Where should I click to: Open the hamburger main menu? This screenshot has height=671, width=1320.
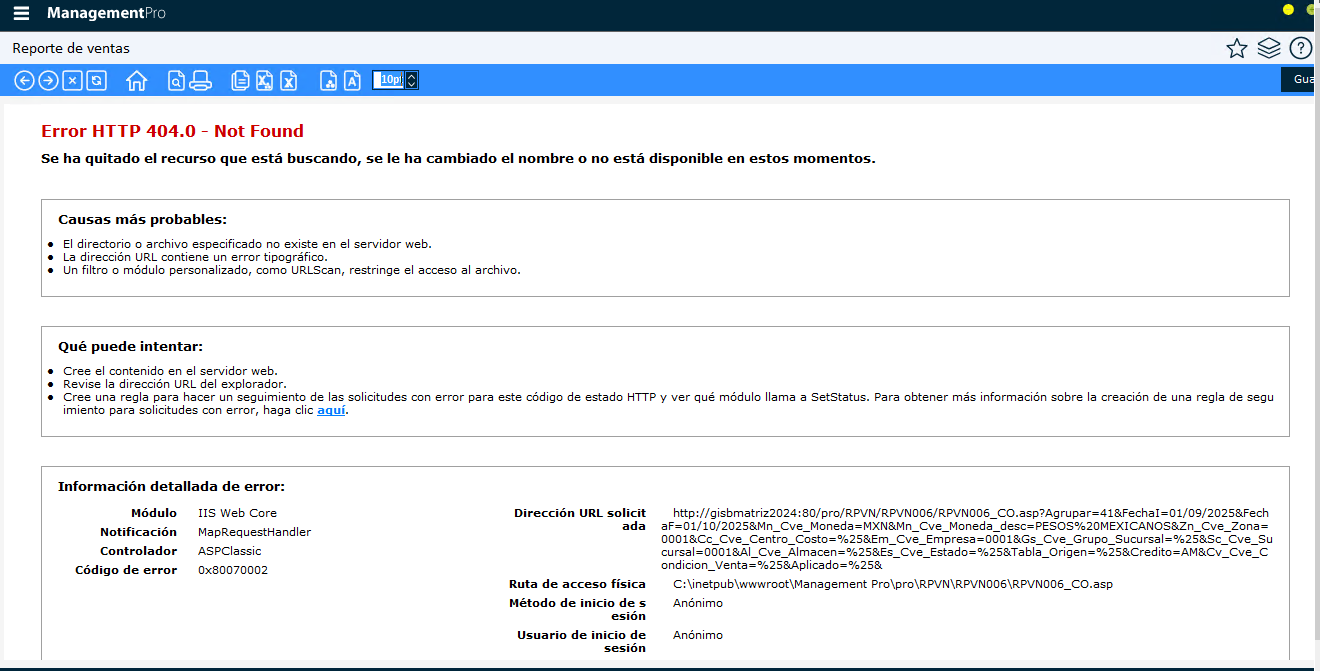point(21,14)
